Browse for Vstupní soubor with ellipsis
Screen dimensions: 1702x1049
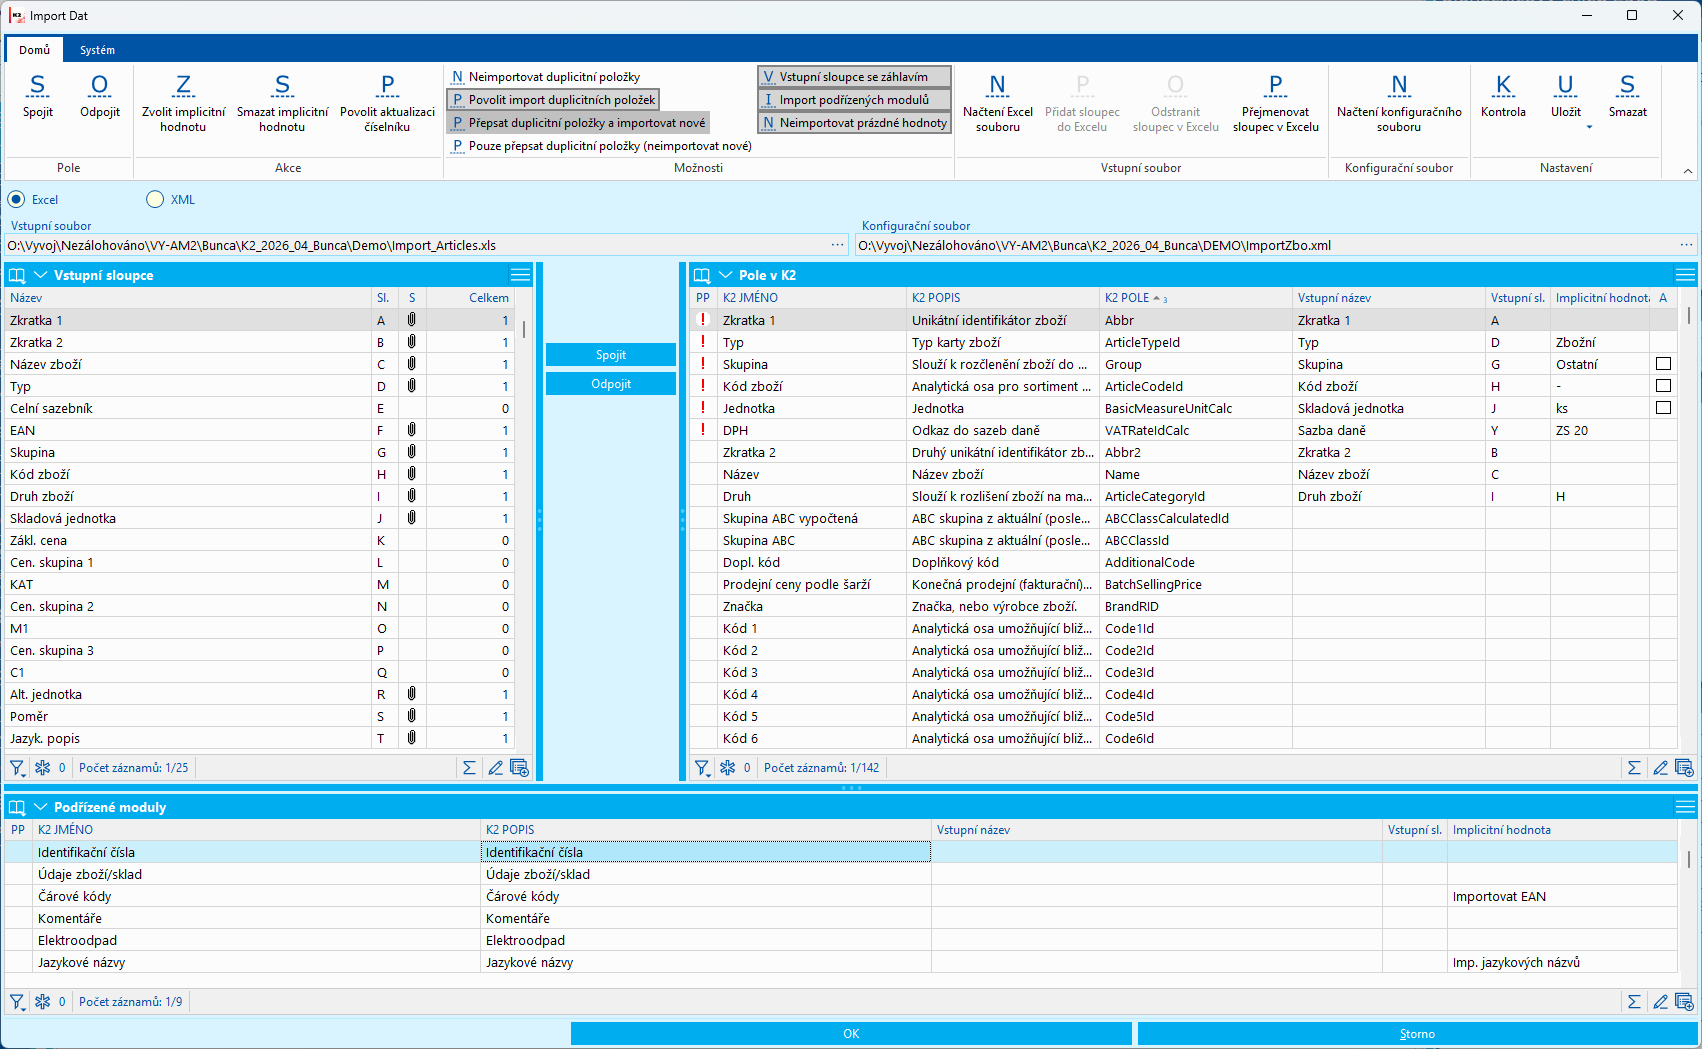838,245
